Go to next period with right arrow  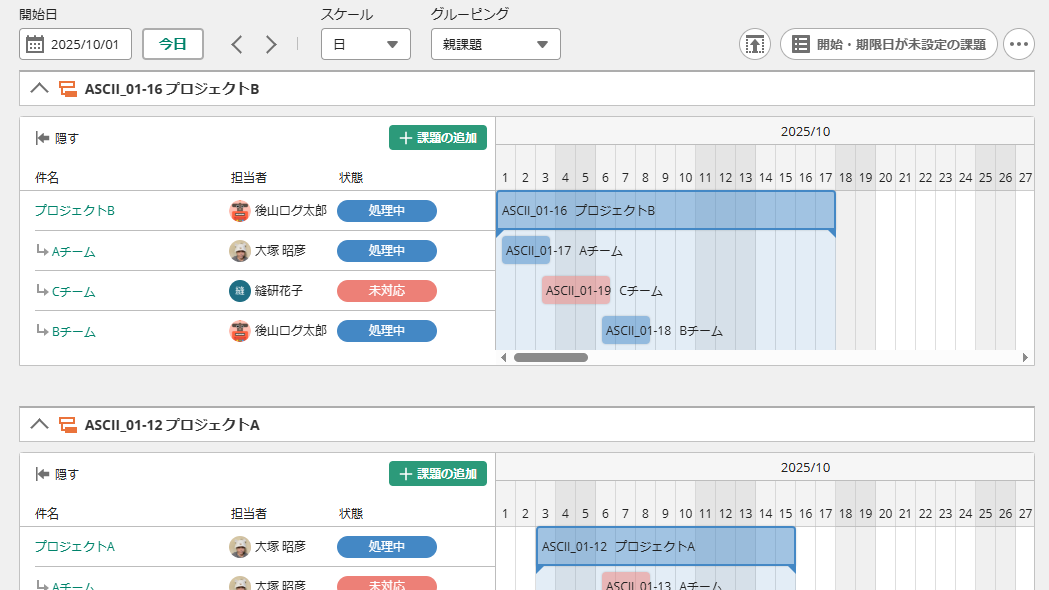coord(271,44)
